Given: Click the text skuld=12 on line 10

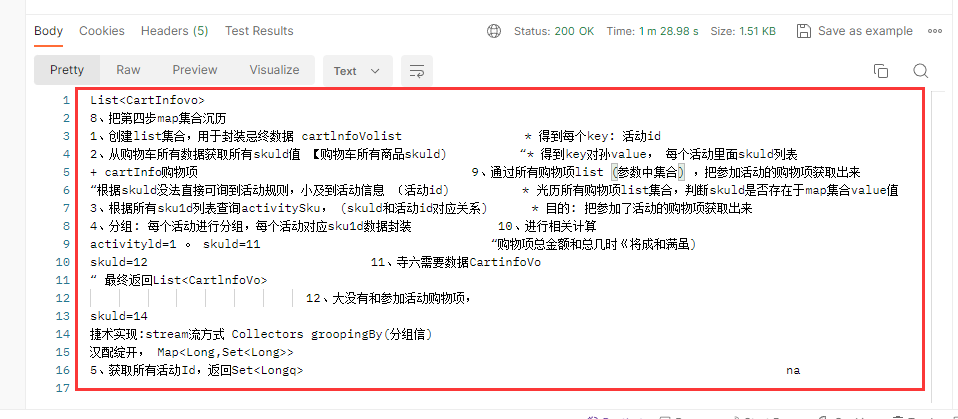Looking at the screenshot, I should point(119,263).
